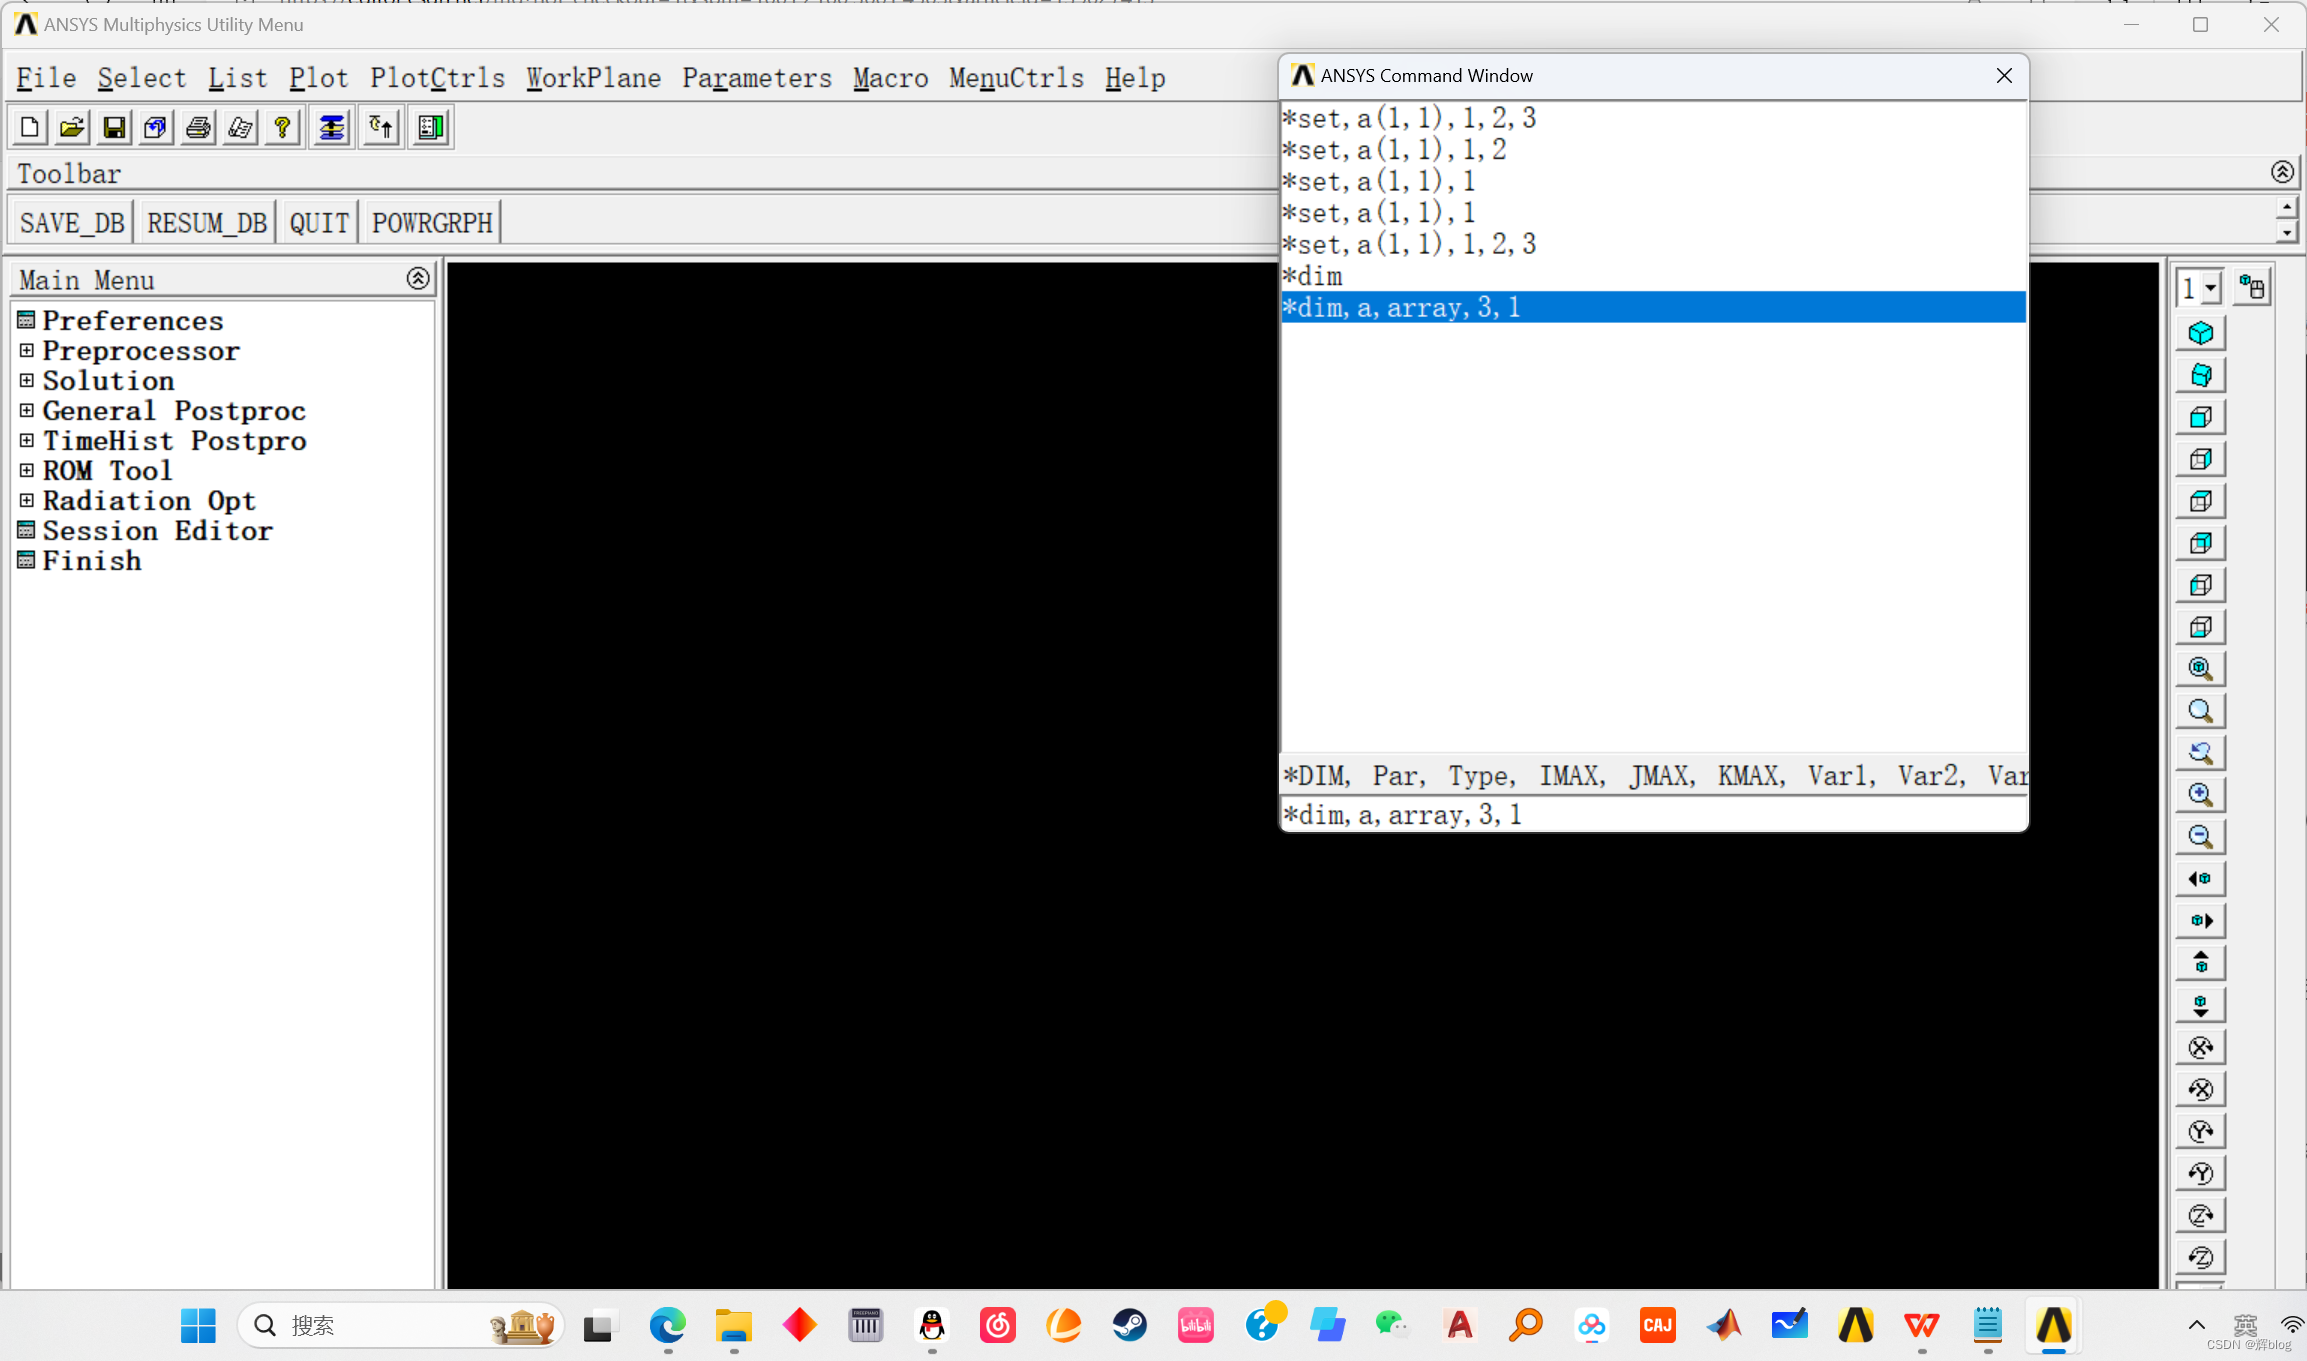Click the layer number stepper control
2307x1361 pixels.
(2200, 287)
